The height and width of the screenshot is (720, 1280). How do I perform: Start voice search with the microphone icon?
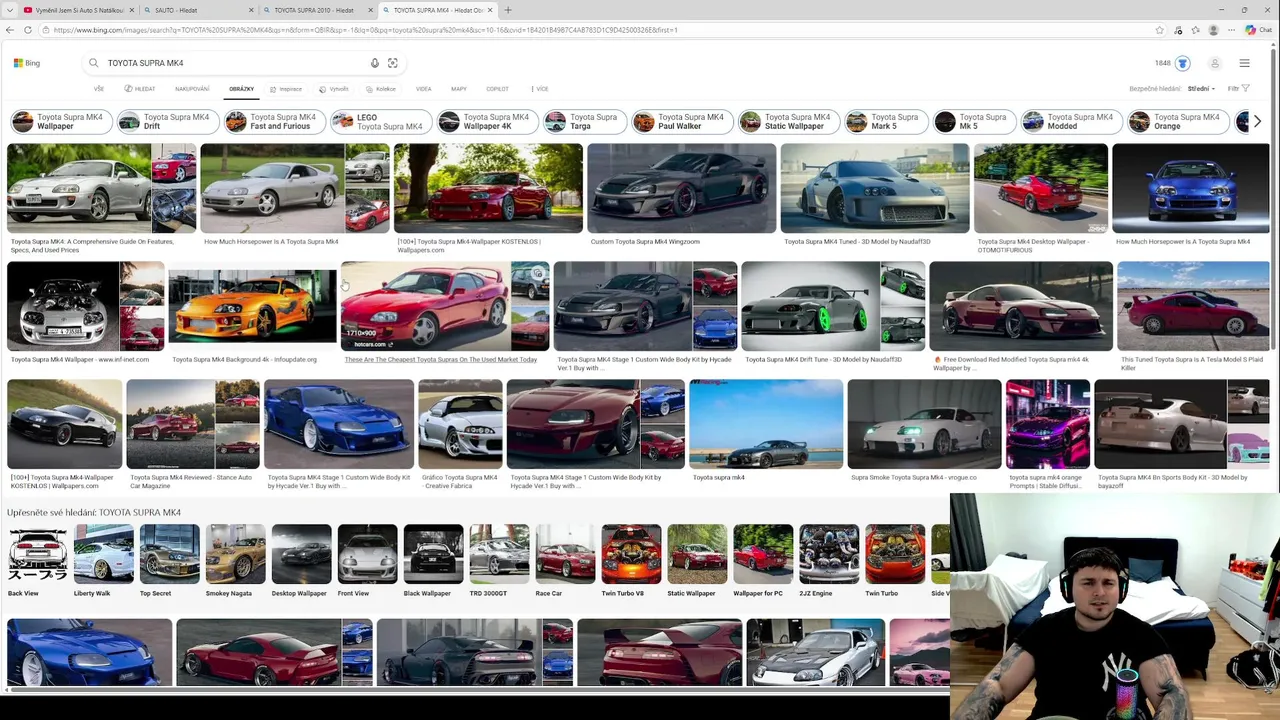point(375,63)
